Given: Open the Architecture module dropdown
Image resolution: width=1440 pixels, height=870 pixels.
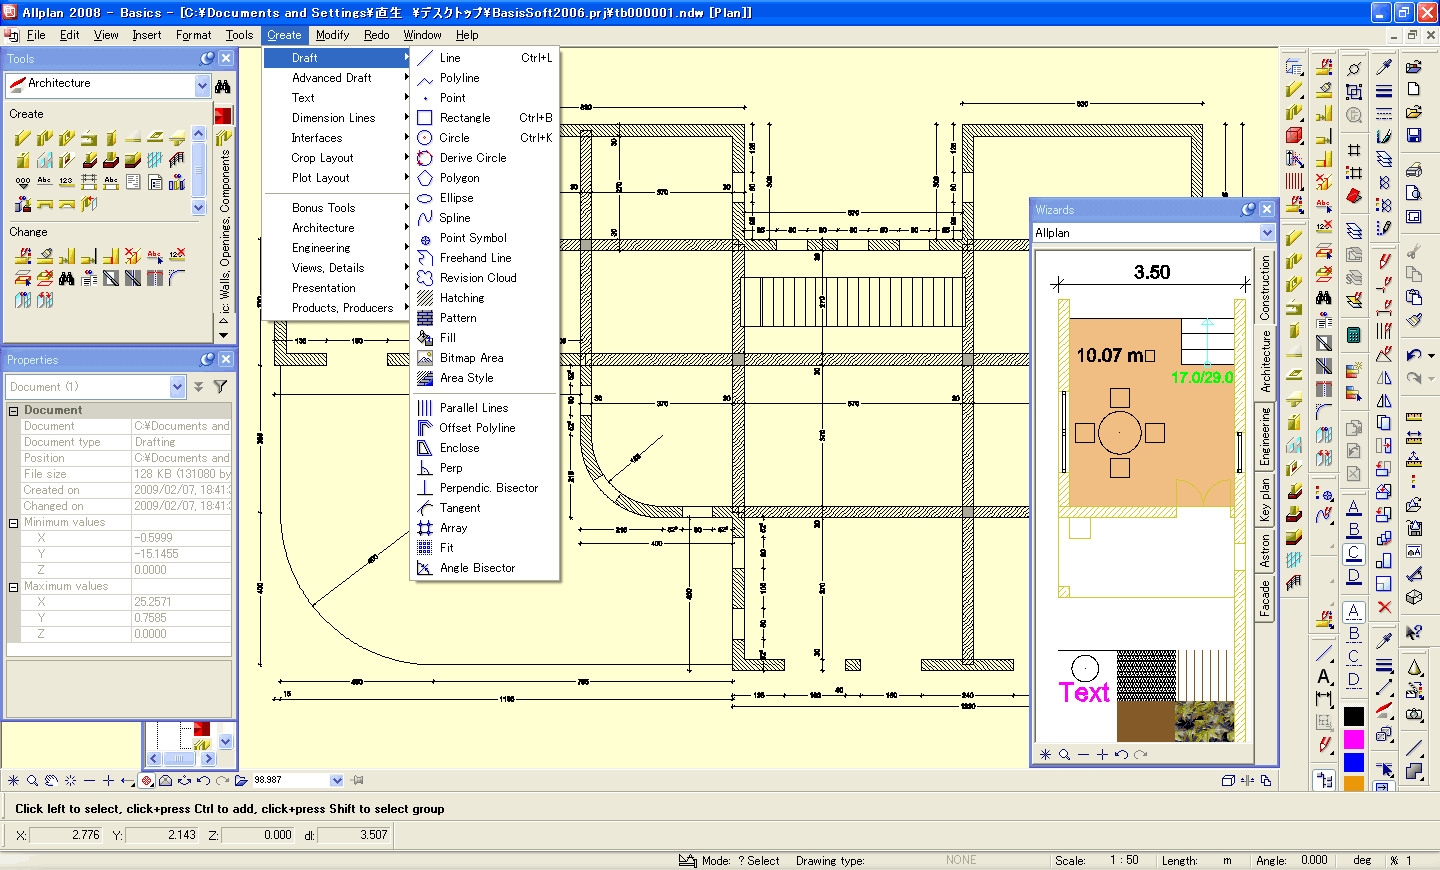Looking at the screenshot, I should pyautogui.click(x=202, y=86).
